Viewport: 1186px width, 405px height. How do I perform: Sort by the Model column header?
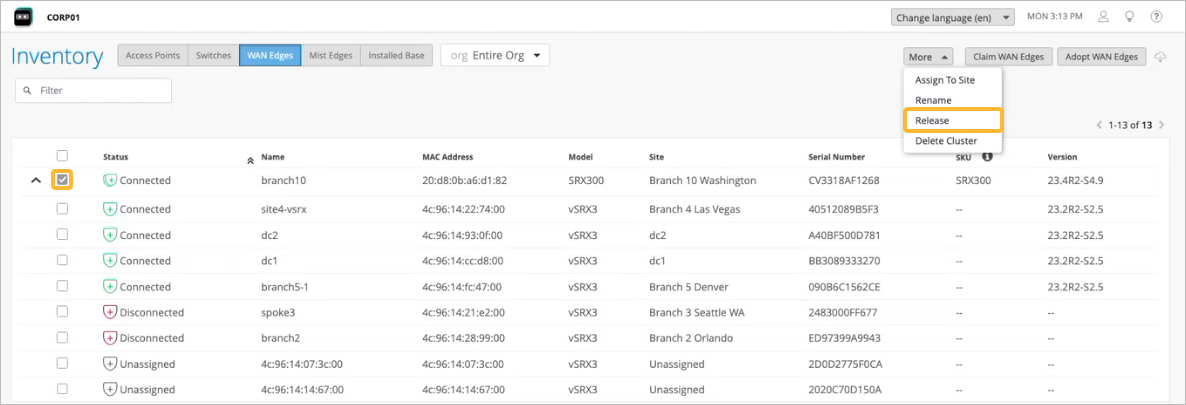click(x=581, y=157)
